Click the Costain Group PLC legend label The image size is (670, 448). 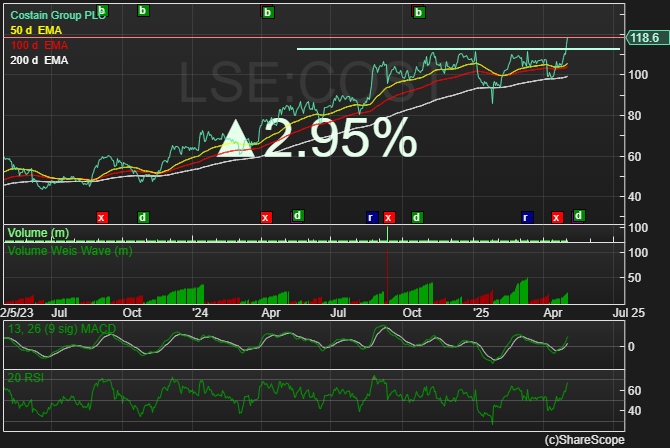[x=58, y=15]
